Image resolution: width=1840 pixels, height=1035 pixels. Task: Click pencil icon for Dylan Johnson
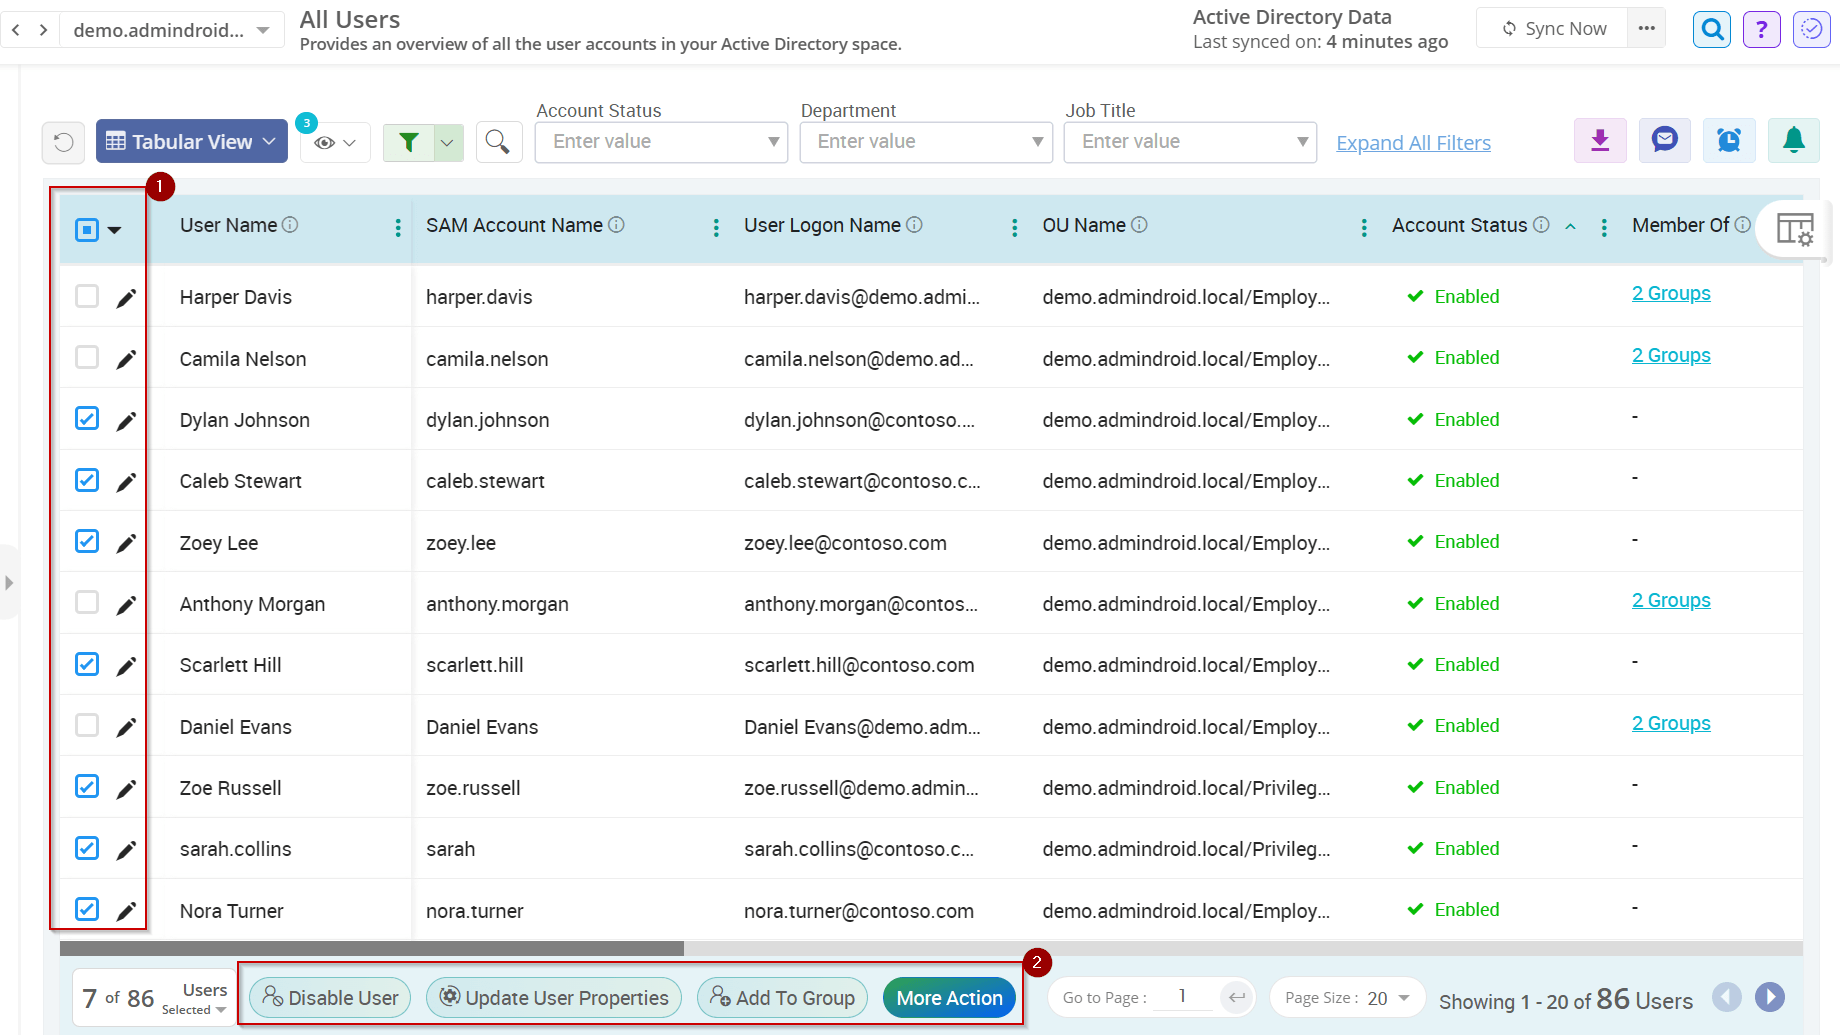click(125, 421)
